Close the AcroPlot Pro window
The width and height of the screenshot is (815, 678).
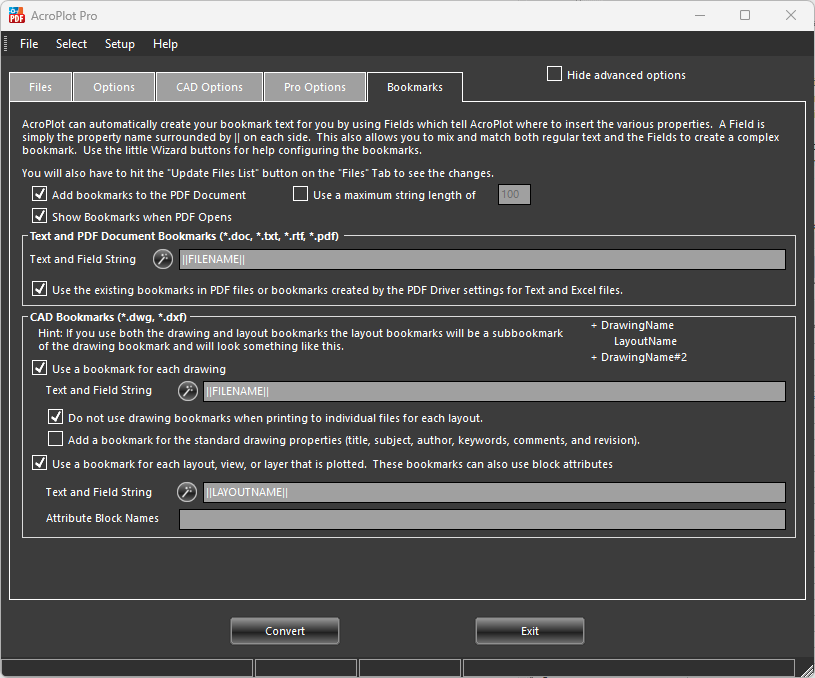pyautogui.click(x=791, y=16)
